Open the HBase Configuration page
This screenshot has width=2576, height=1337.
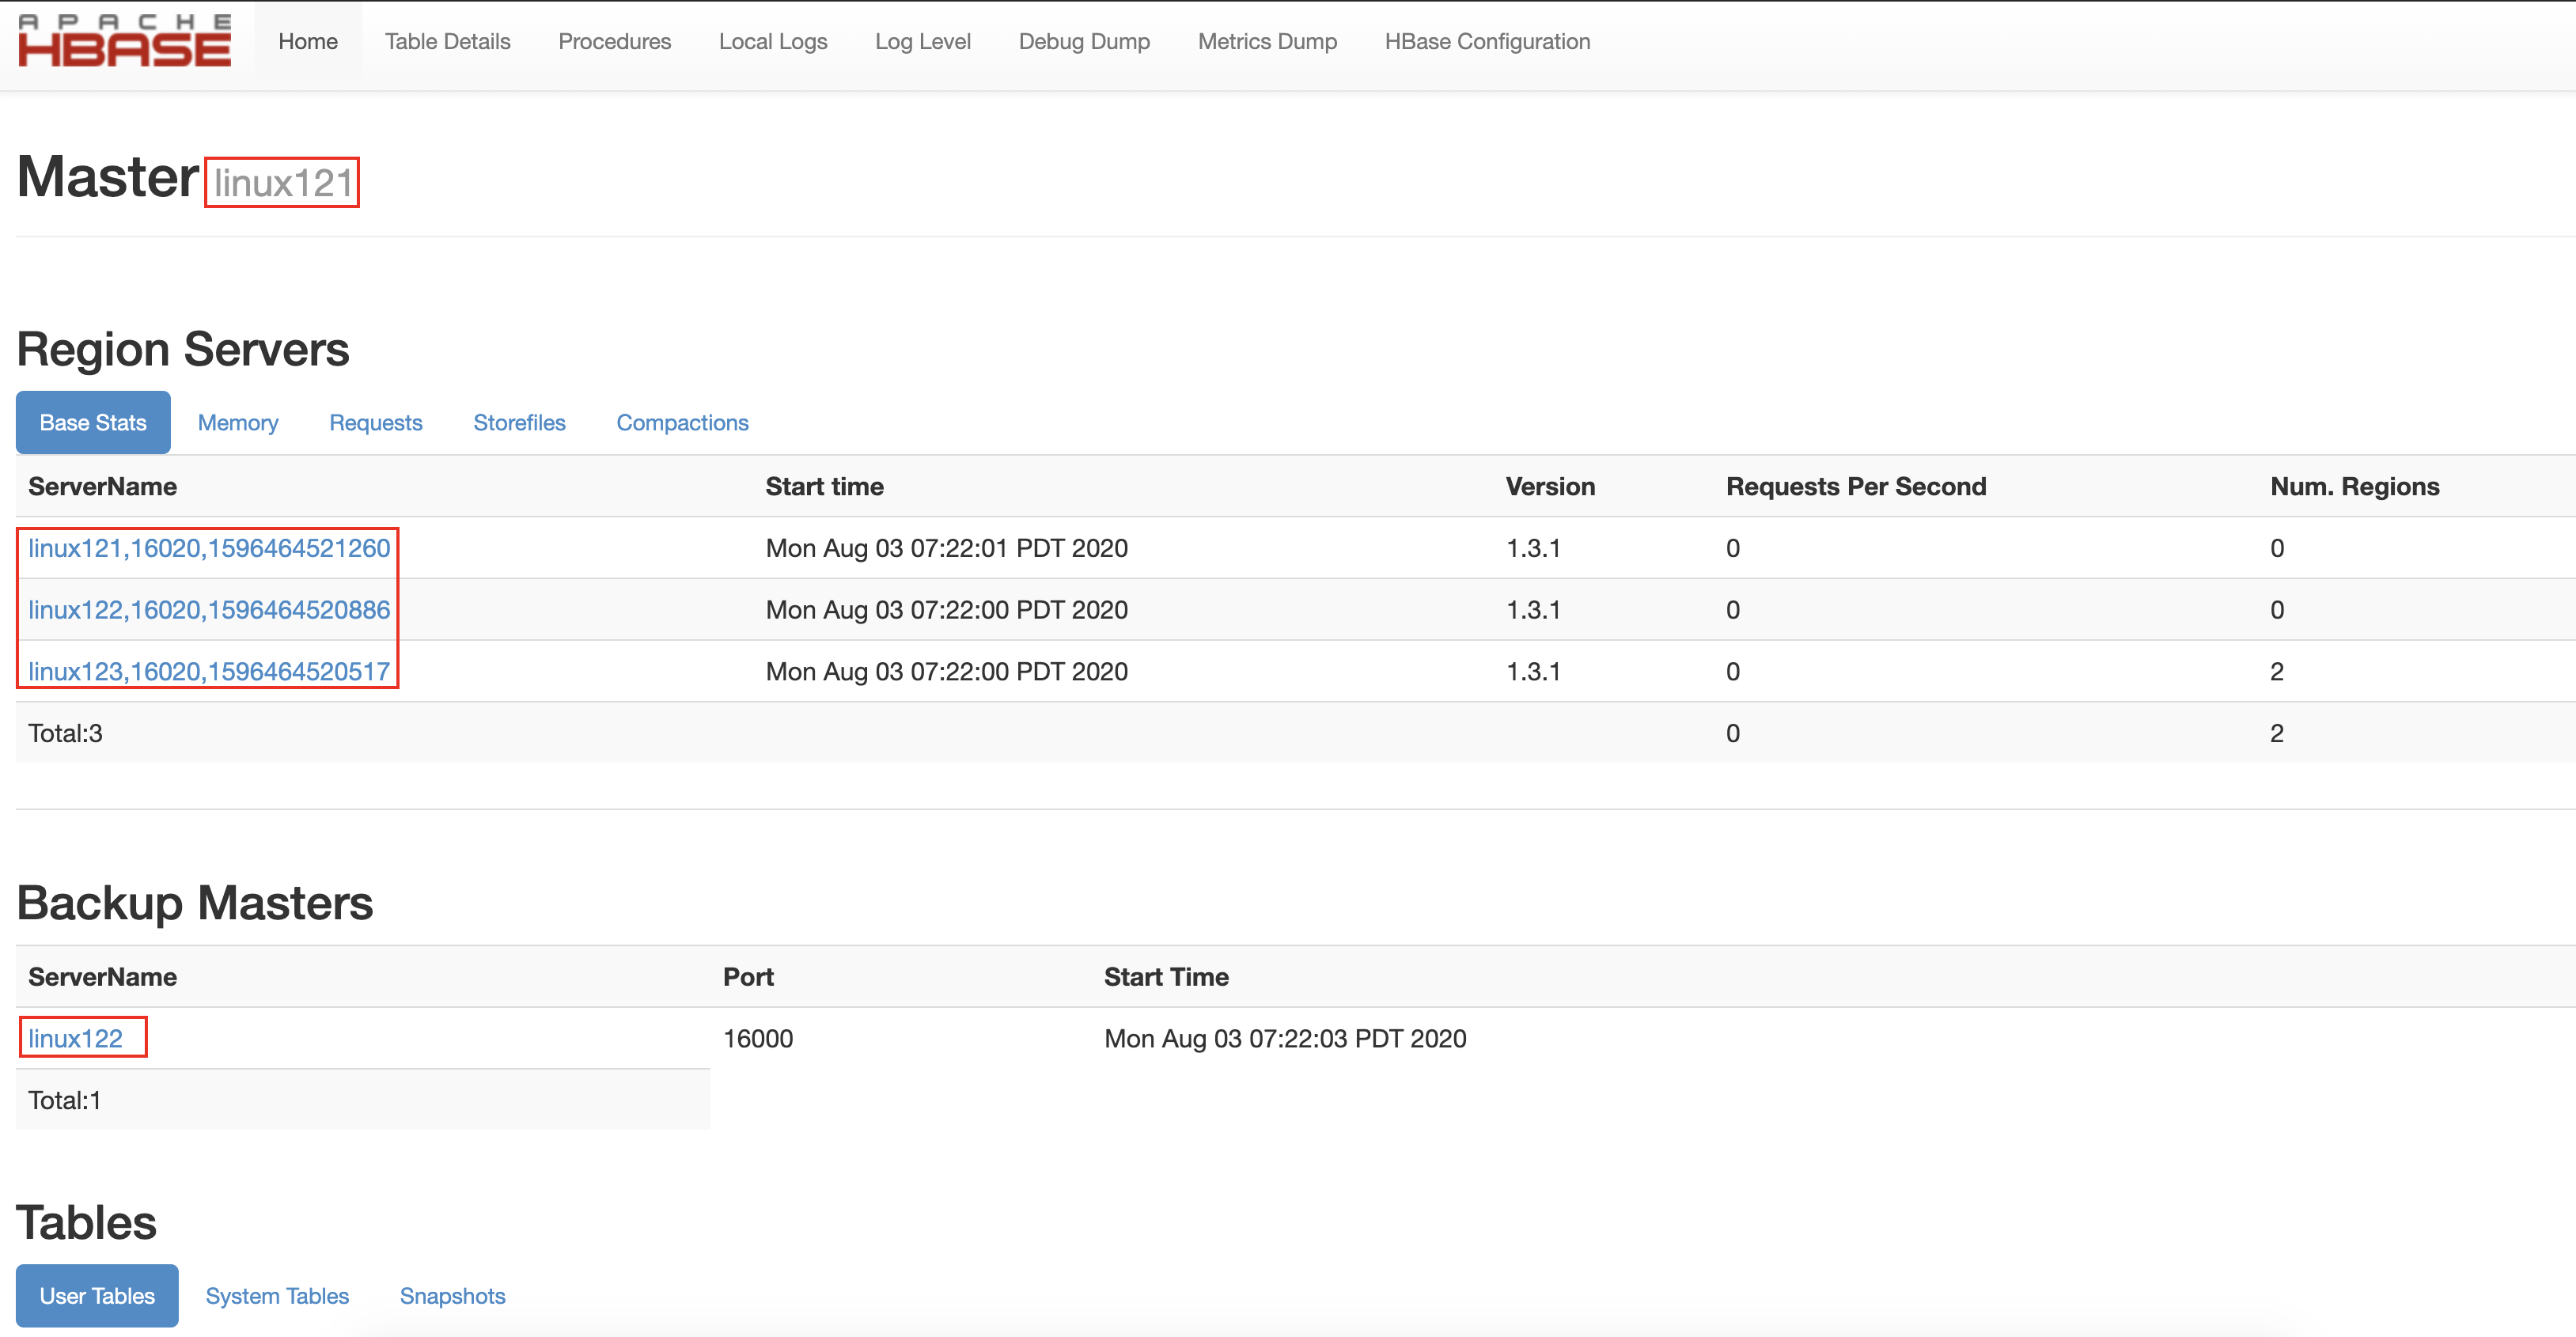point(1487,41)
